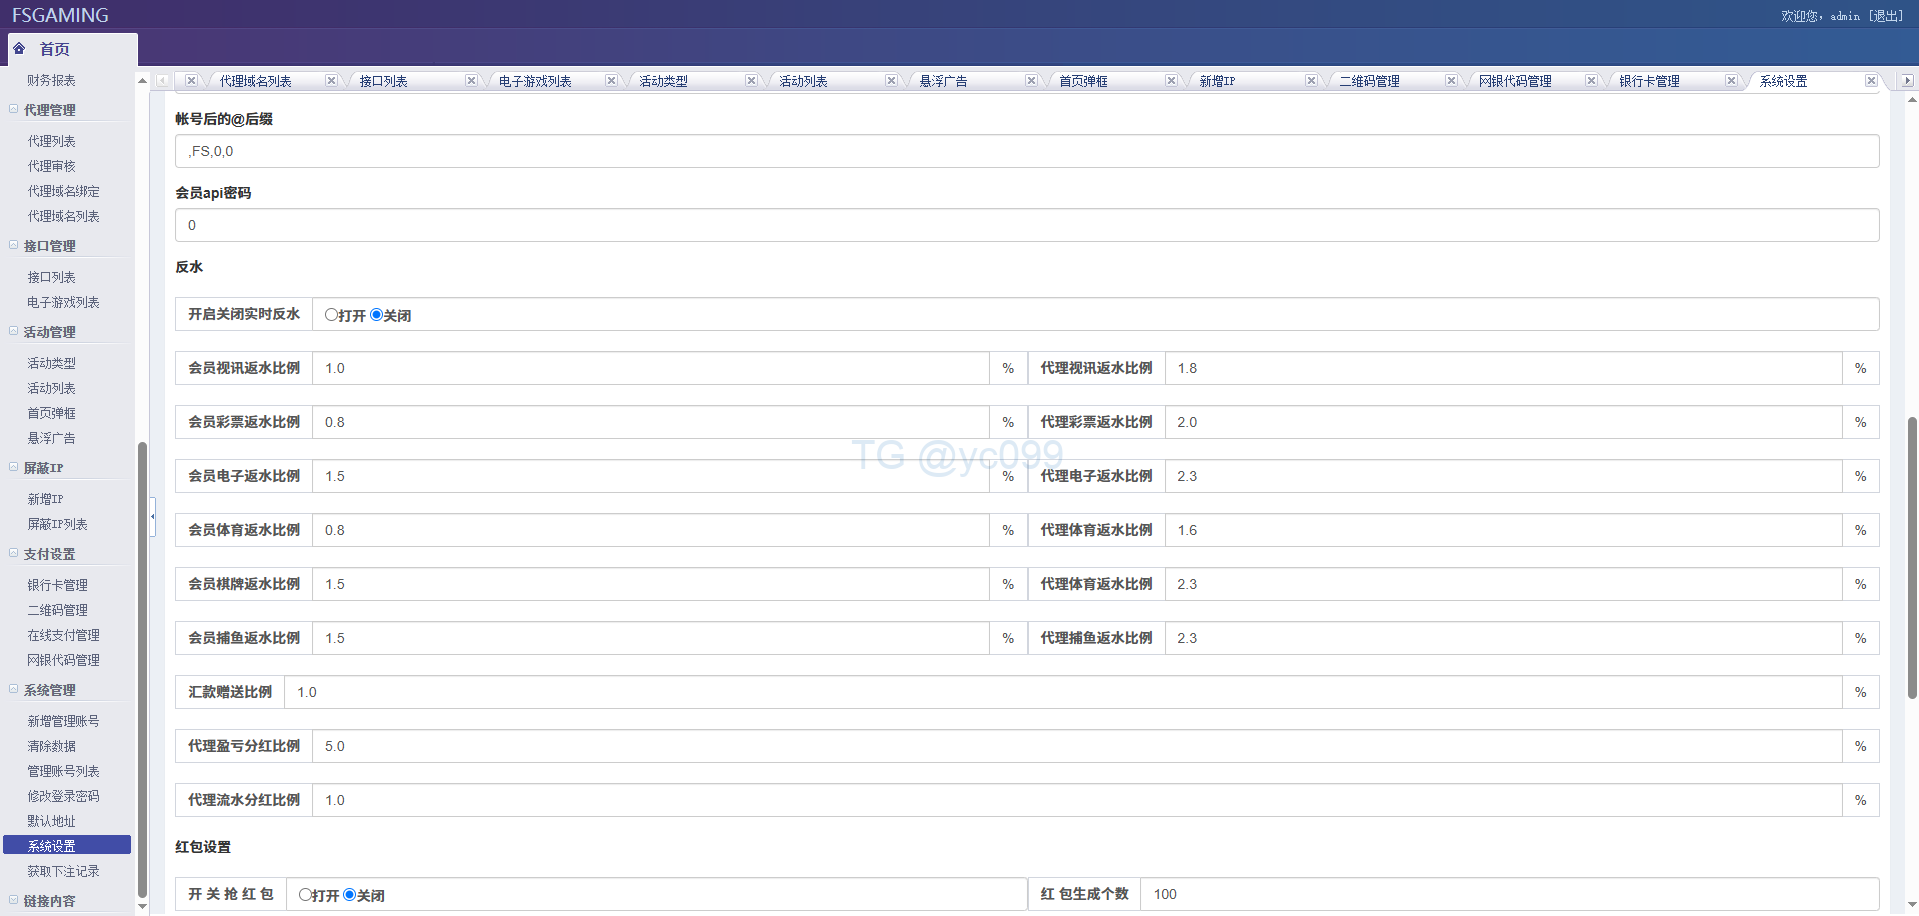Open 财务报表 in the sidebar
Image resolution: width=1919 pixels, height=916 pixels.
pyautogui.click(x=51, y=80)
